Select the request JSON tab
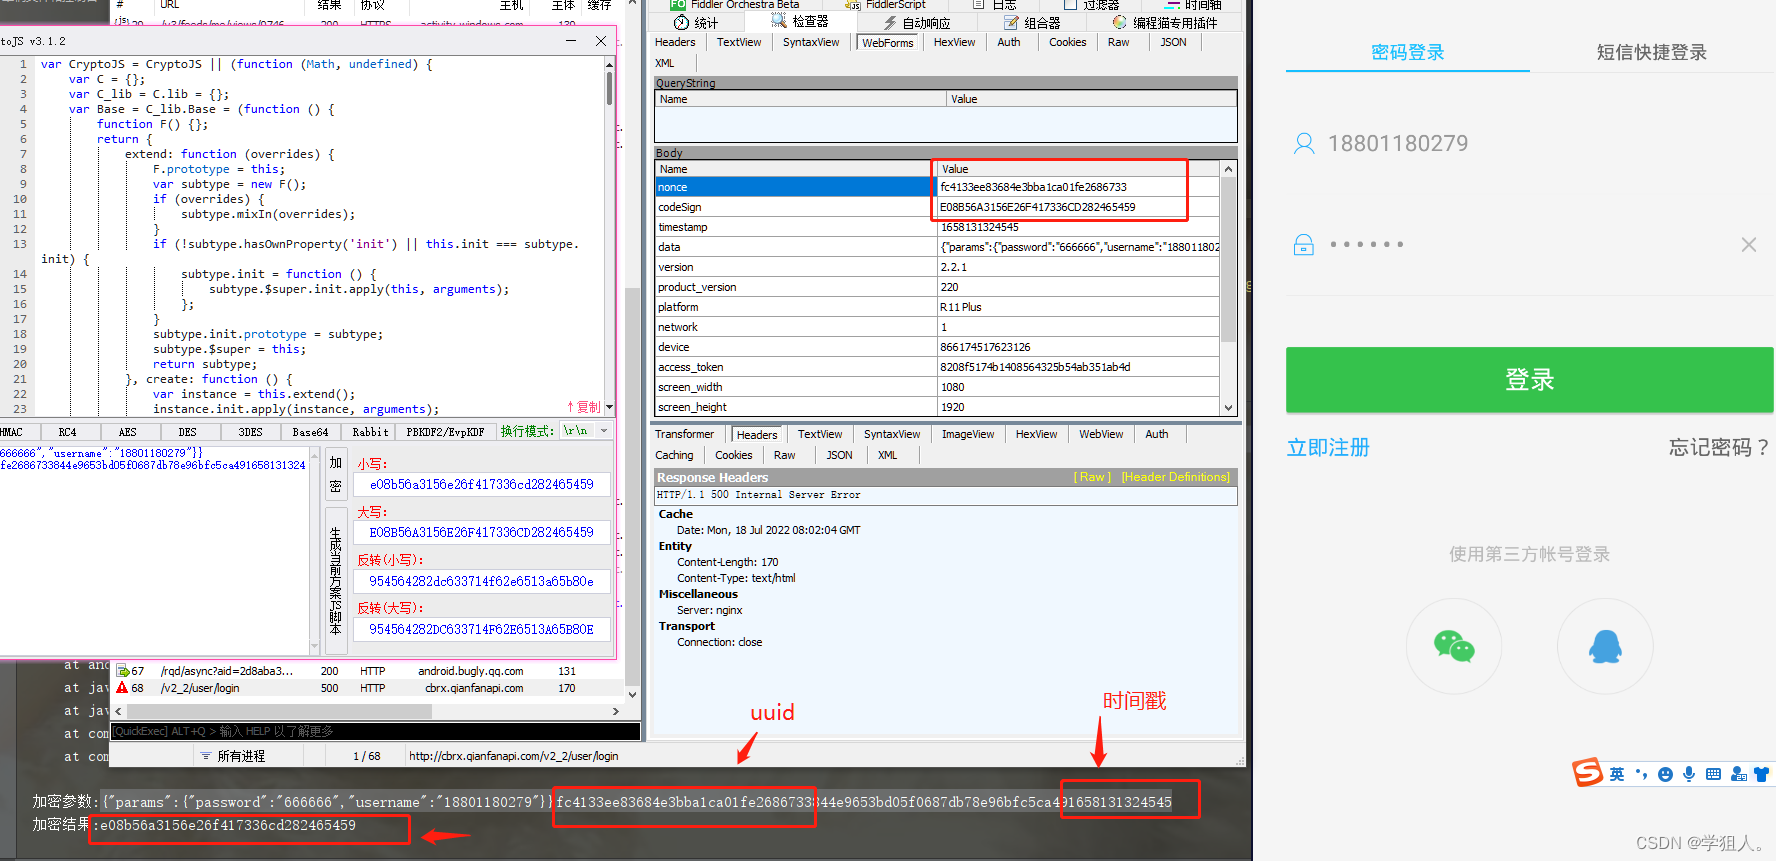The height and width of the screenshot is (861, 1776). coord(1173,42)
